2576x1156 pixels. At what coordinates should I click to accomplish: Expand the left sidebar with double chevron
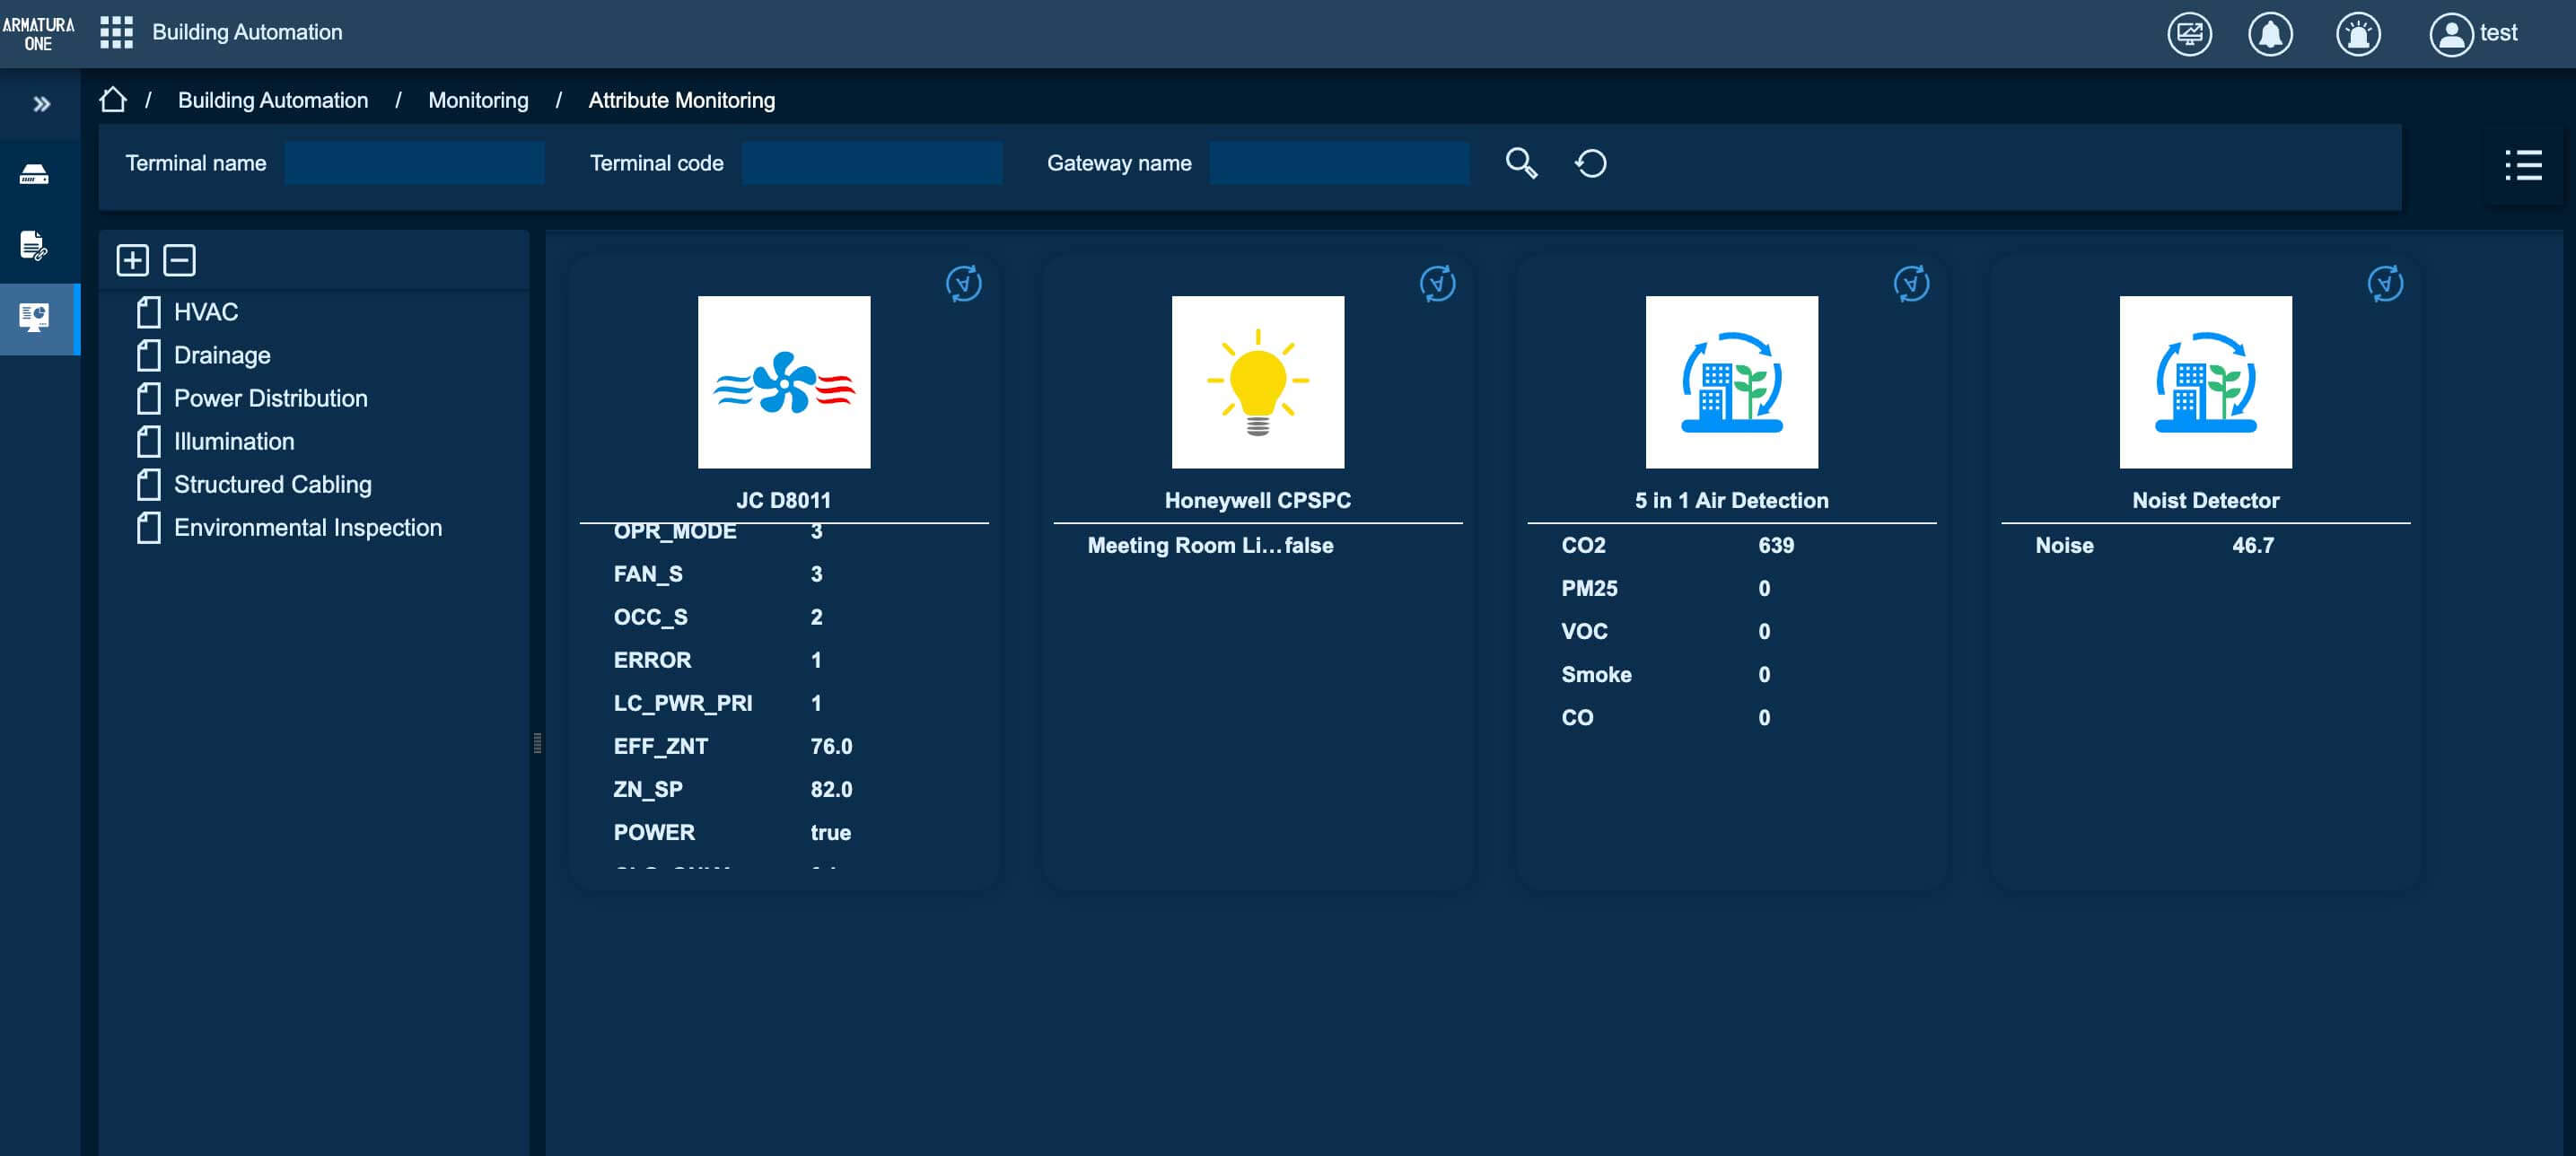(41, 104)
